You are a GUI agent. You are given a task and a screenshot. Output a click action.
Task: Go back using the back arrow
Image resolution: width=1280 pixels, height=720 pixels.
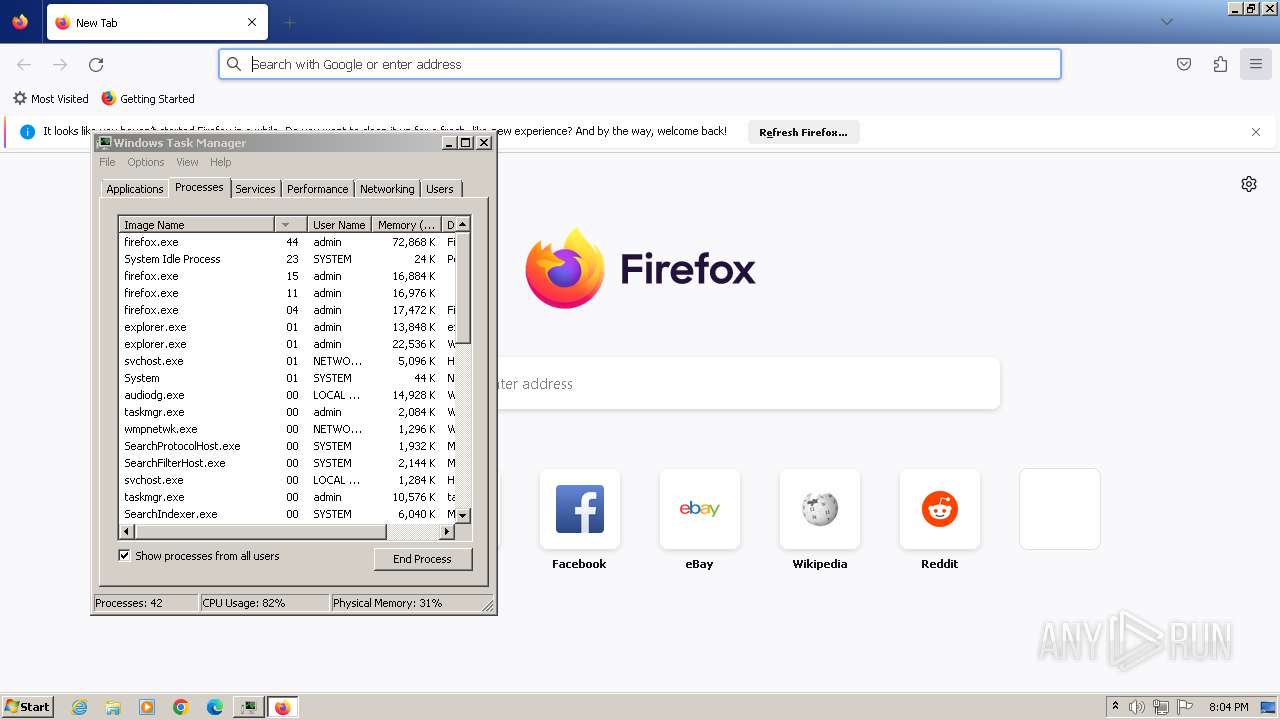point(24,65)
